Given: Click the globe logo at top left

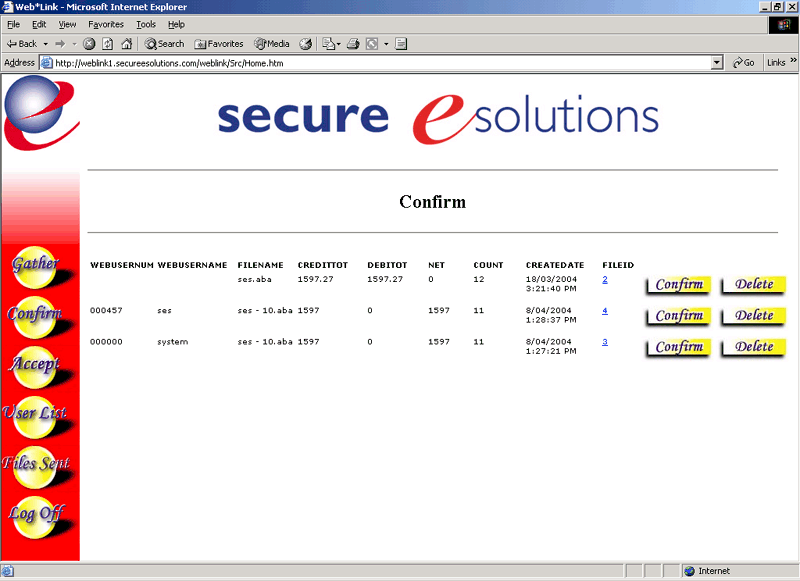Looking at the screenshot, I should pos(41,113).
